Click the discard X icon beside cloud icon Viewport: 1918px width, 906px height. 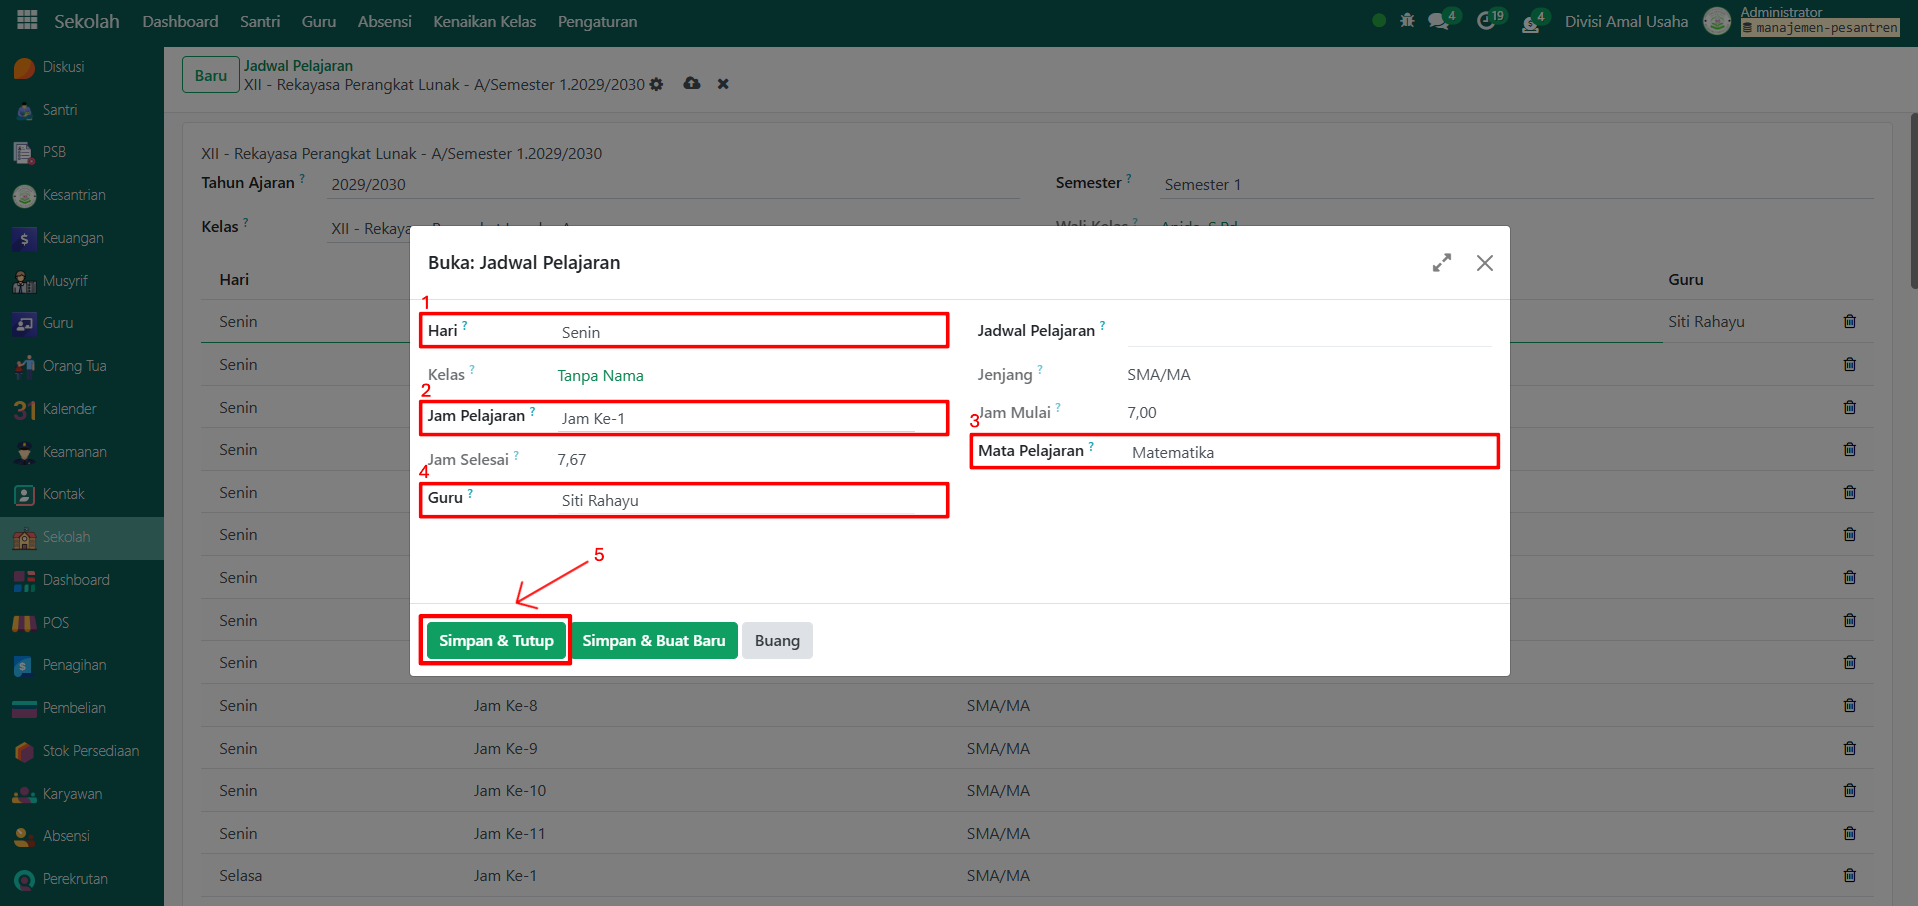click(x=723, y=84)
